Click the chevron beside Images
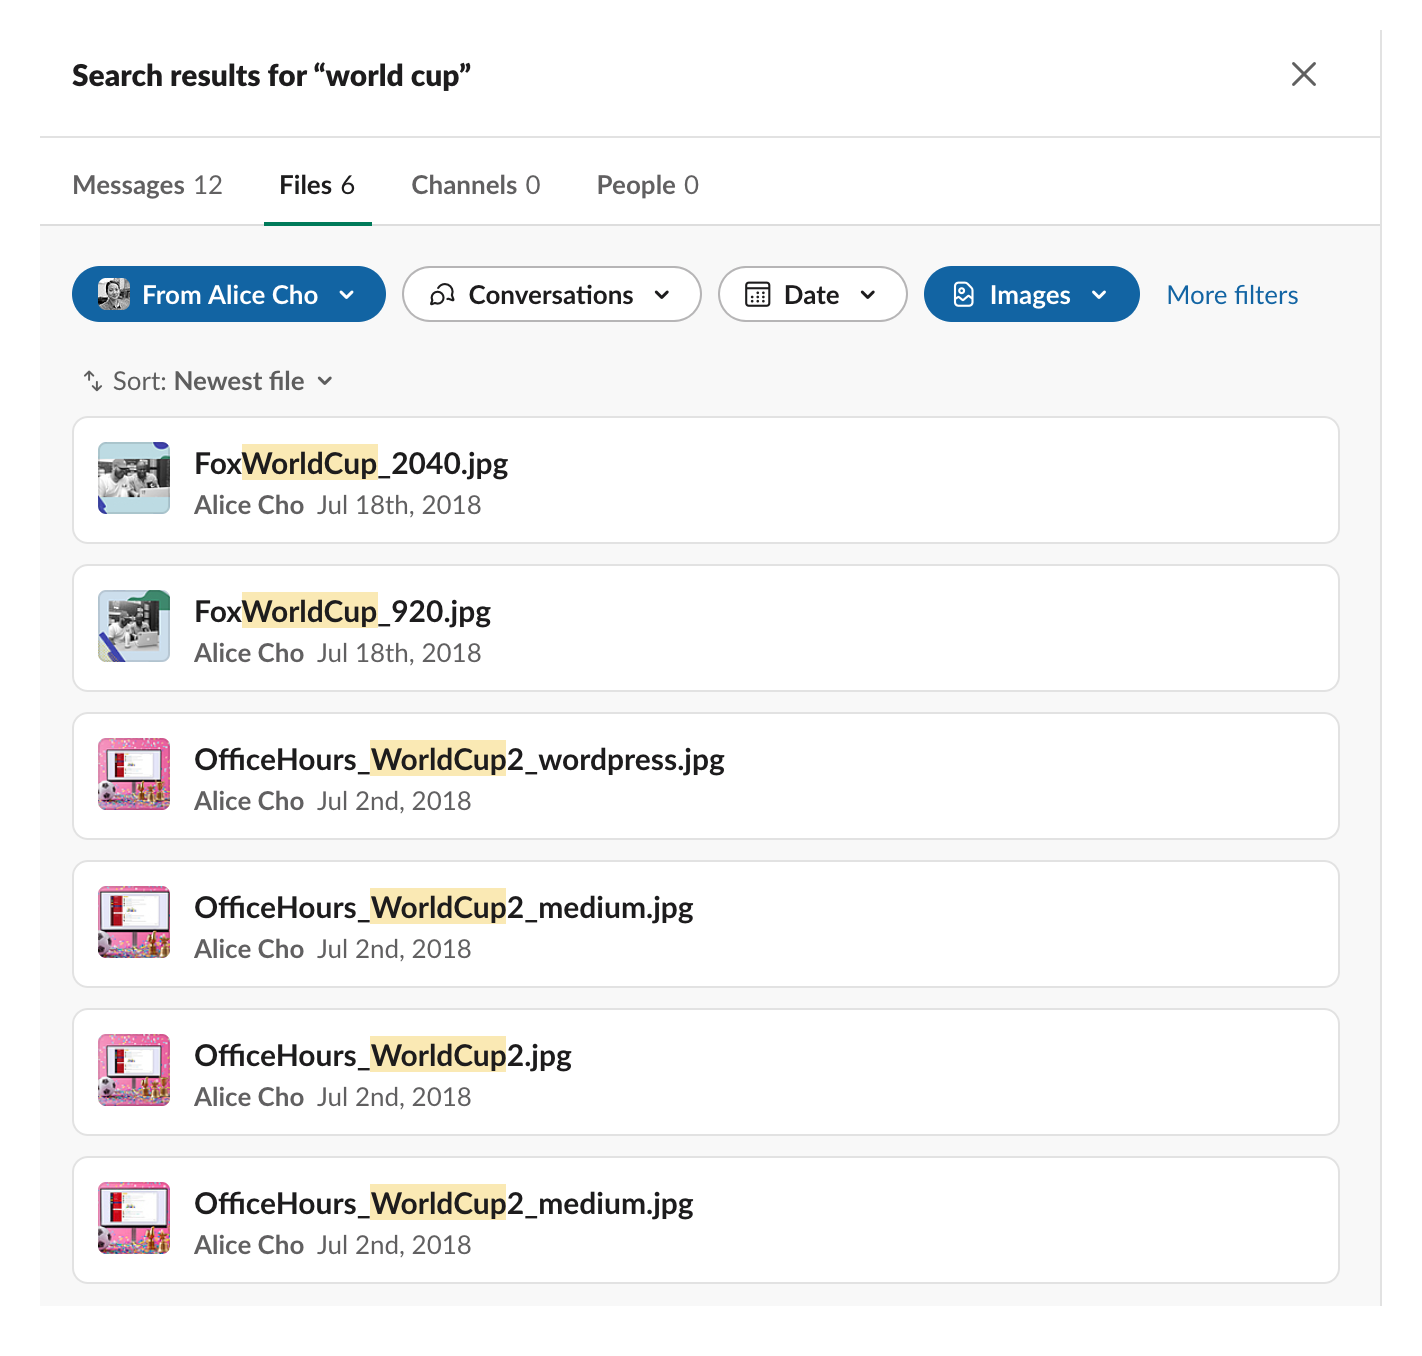Viewport: 1422px width, 1356px height. [x=1099, y=295]
